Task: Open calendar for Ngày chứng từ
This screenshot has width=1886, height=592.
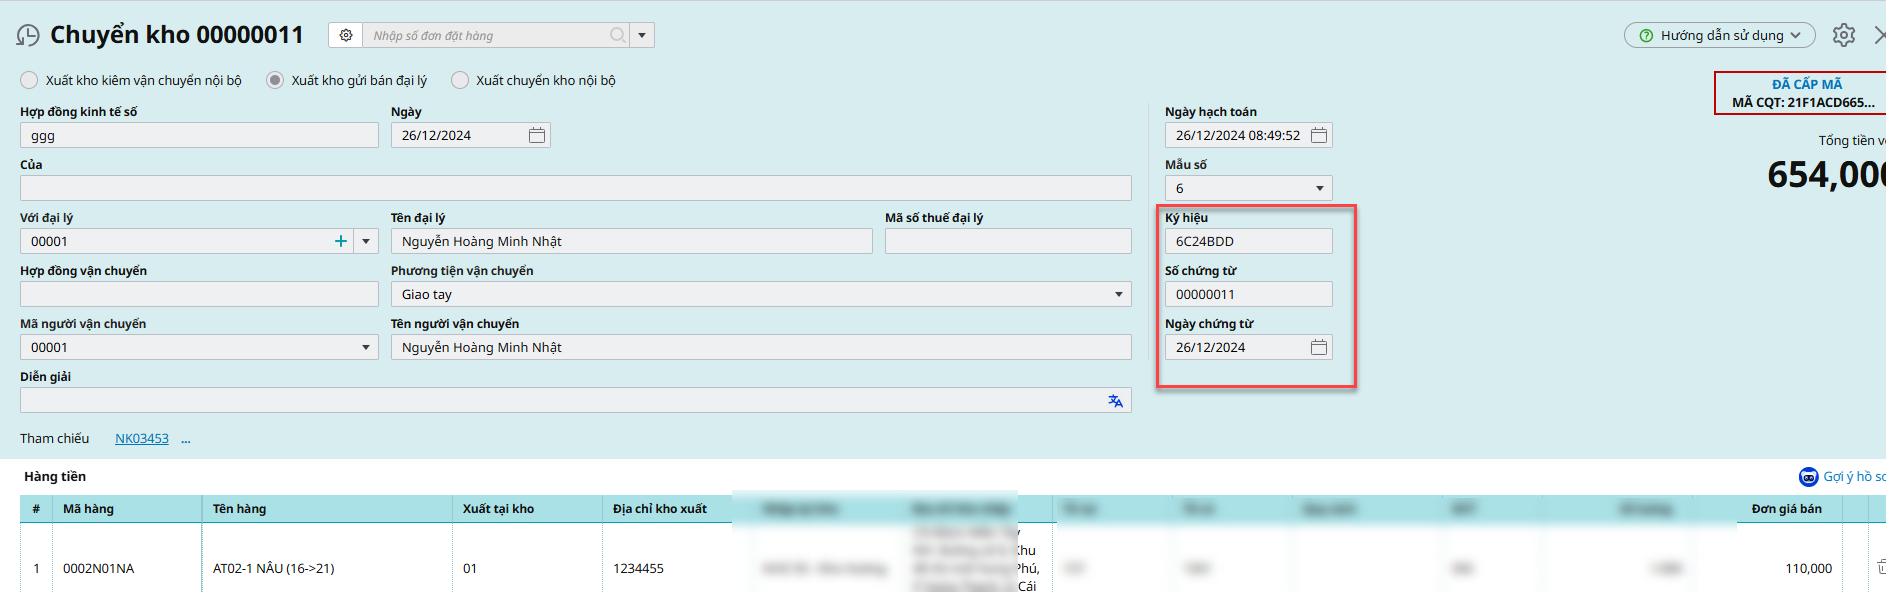Action: 1319,348
